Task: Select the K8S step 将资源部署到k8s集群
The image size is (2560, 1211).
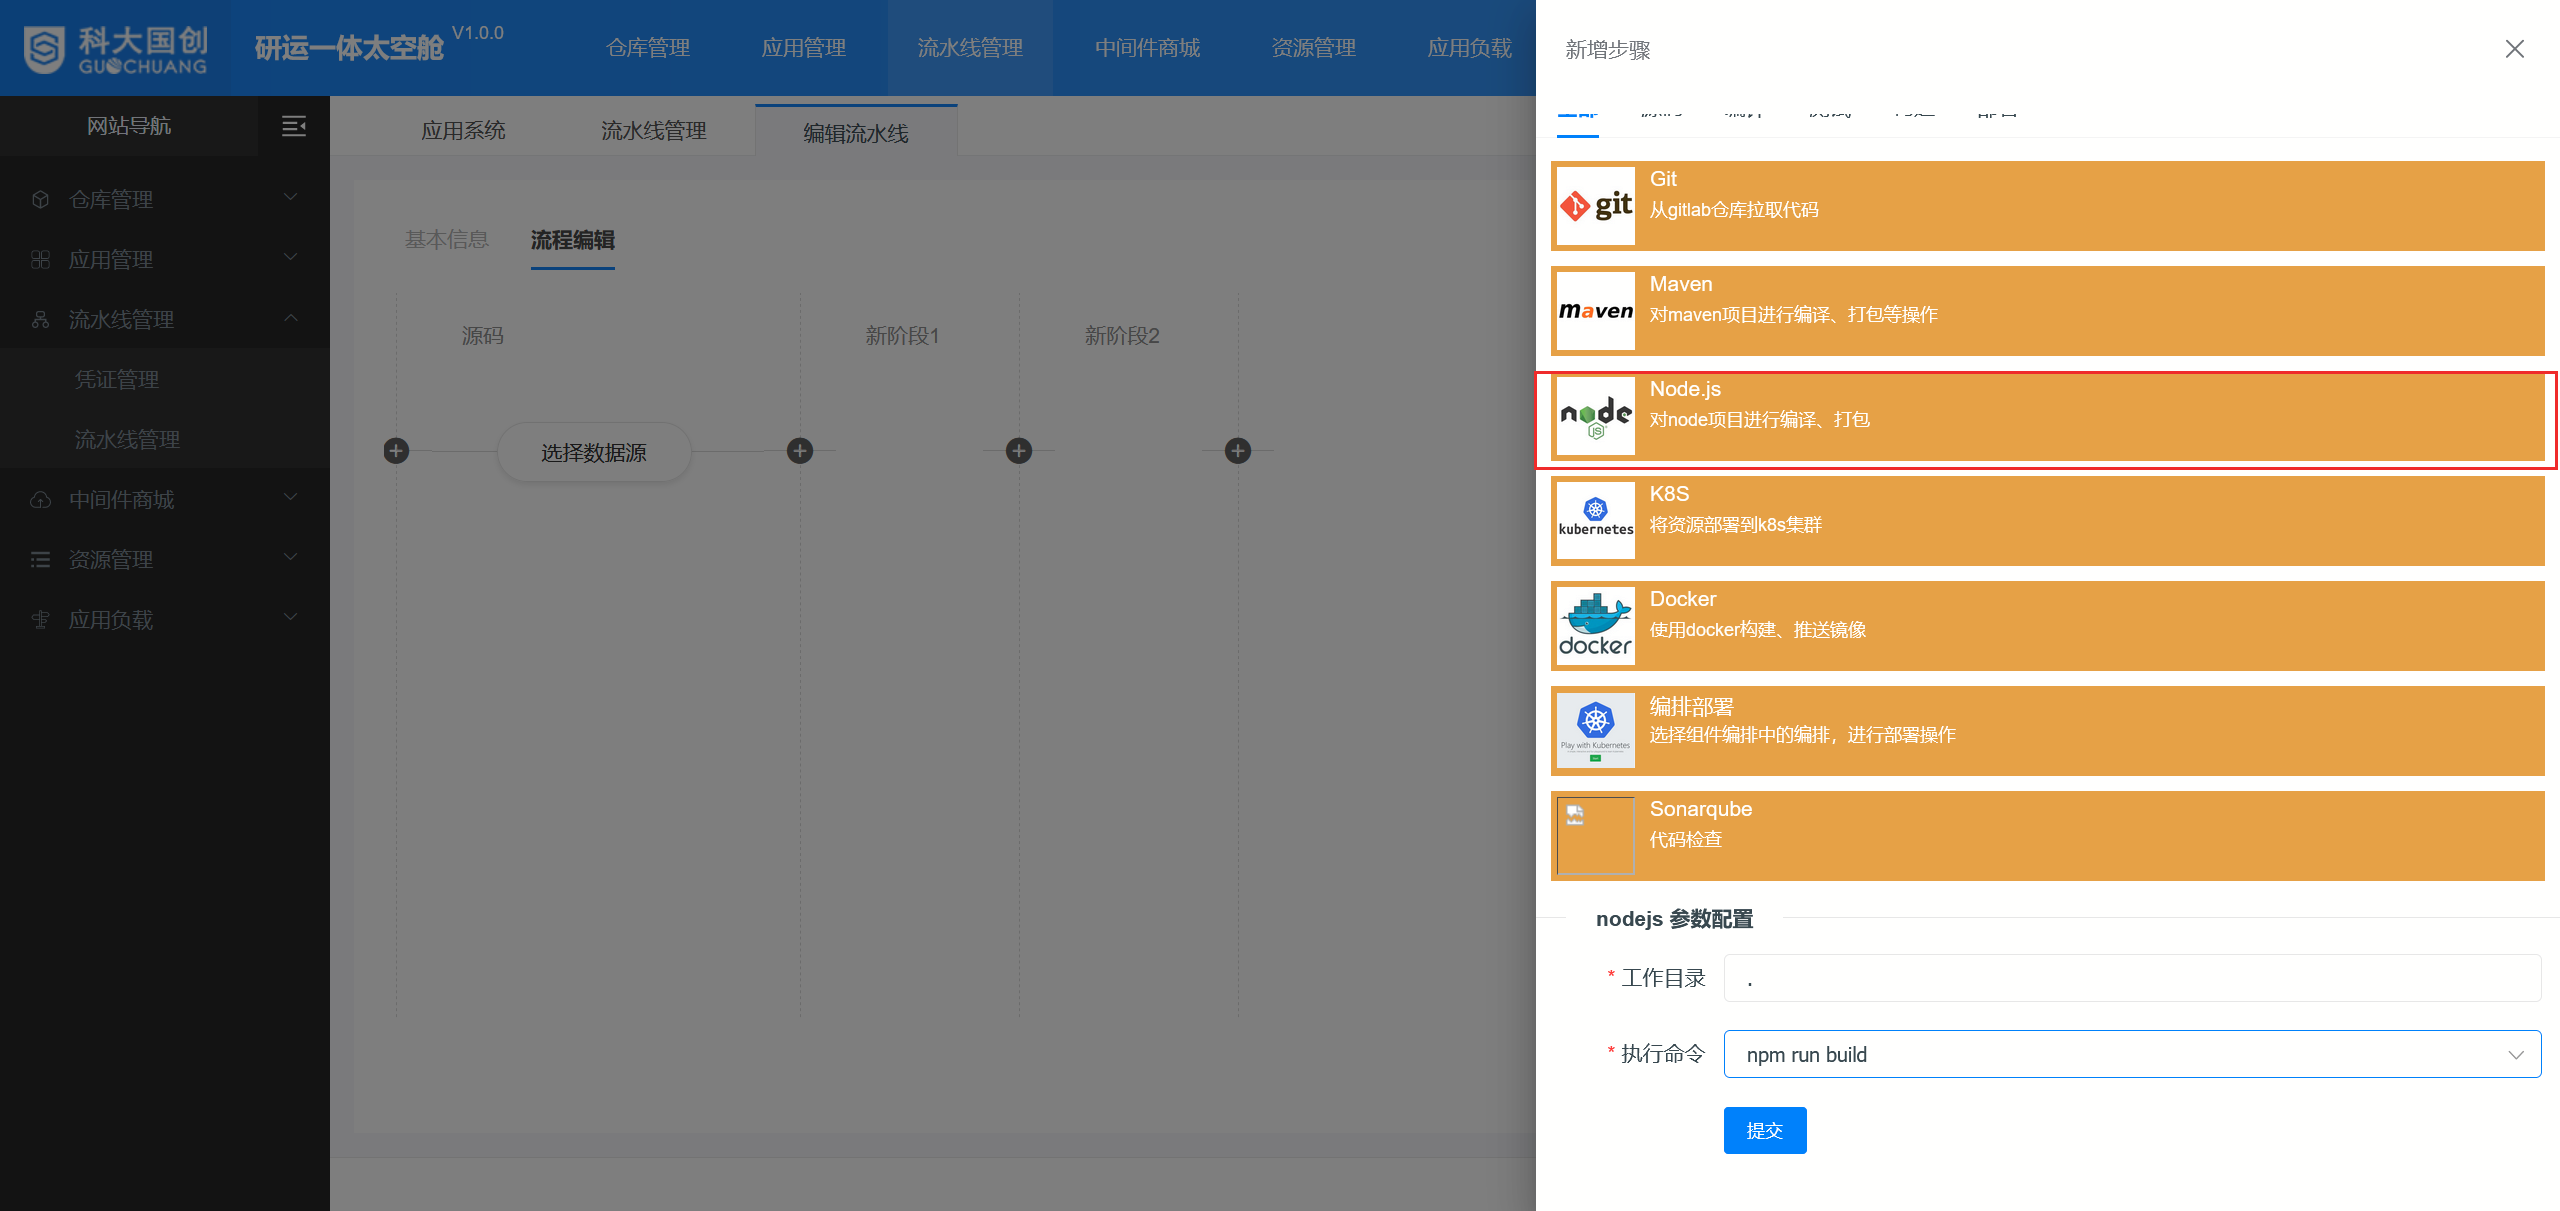Action: tap(1736, 525)
